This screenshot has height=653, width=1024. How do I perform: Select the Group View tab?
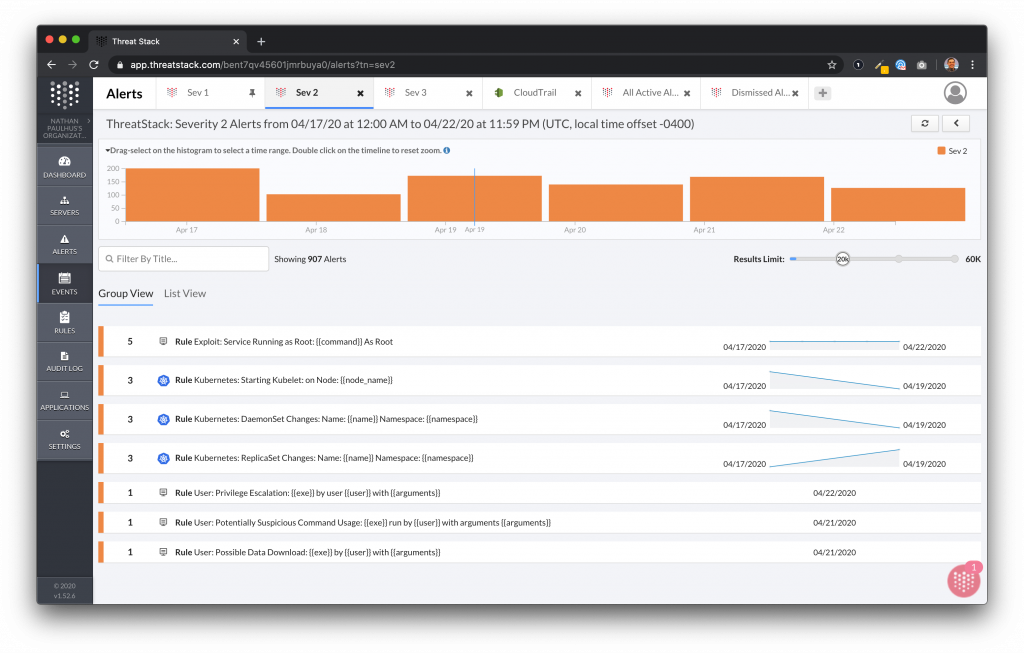click(x=125, y=294)
